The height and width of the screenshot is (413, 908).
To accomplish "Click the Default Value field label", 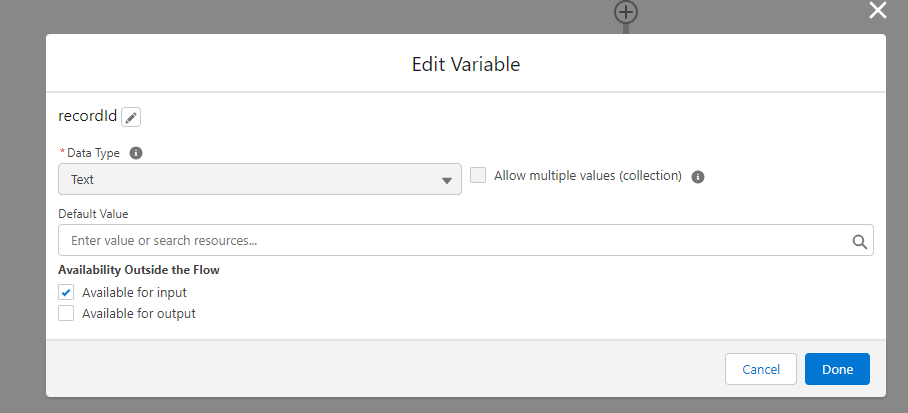I will pos(93,213).
